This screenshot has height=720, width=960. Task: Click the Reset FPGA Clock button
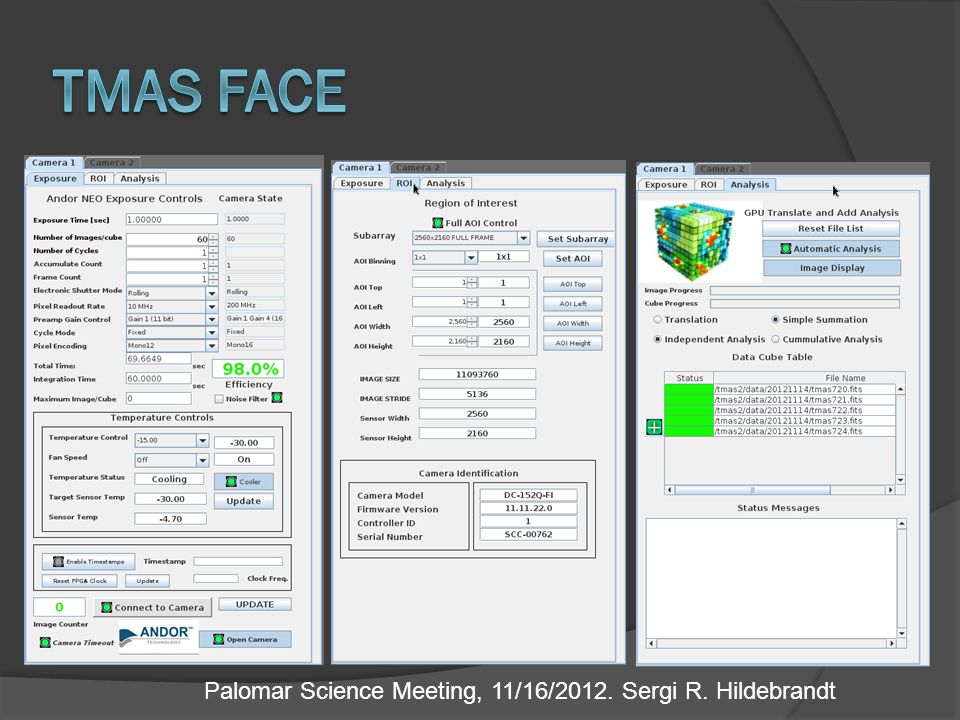coord(80,580)
